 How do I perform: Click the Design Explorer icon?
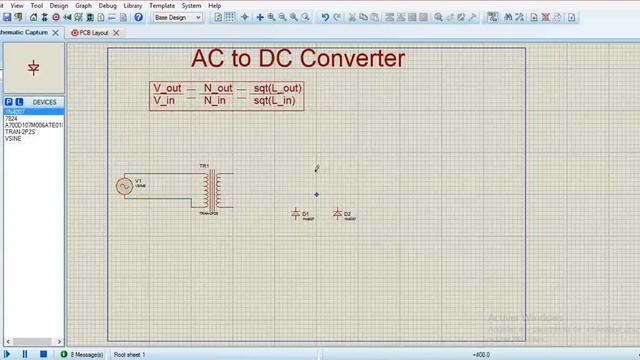(x=90, y=17)
